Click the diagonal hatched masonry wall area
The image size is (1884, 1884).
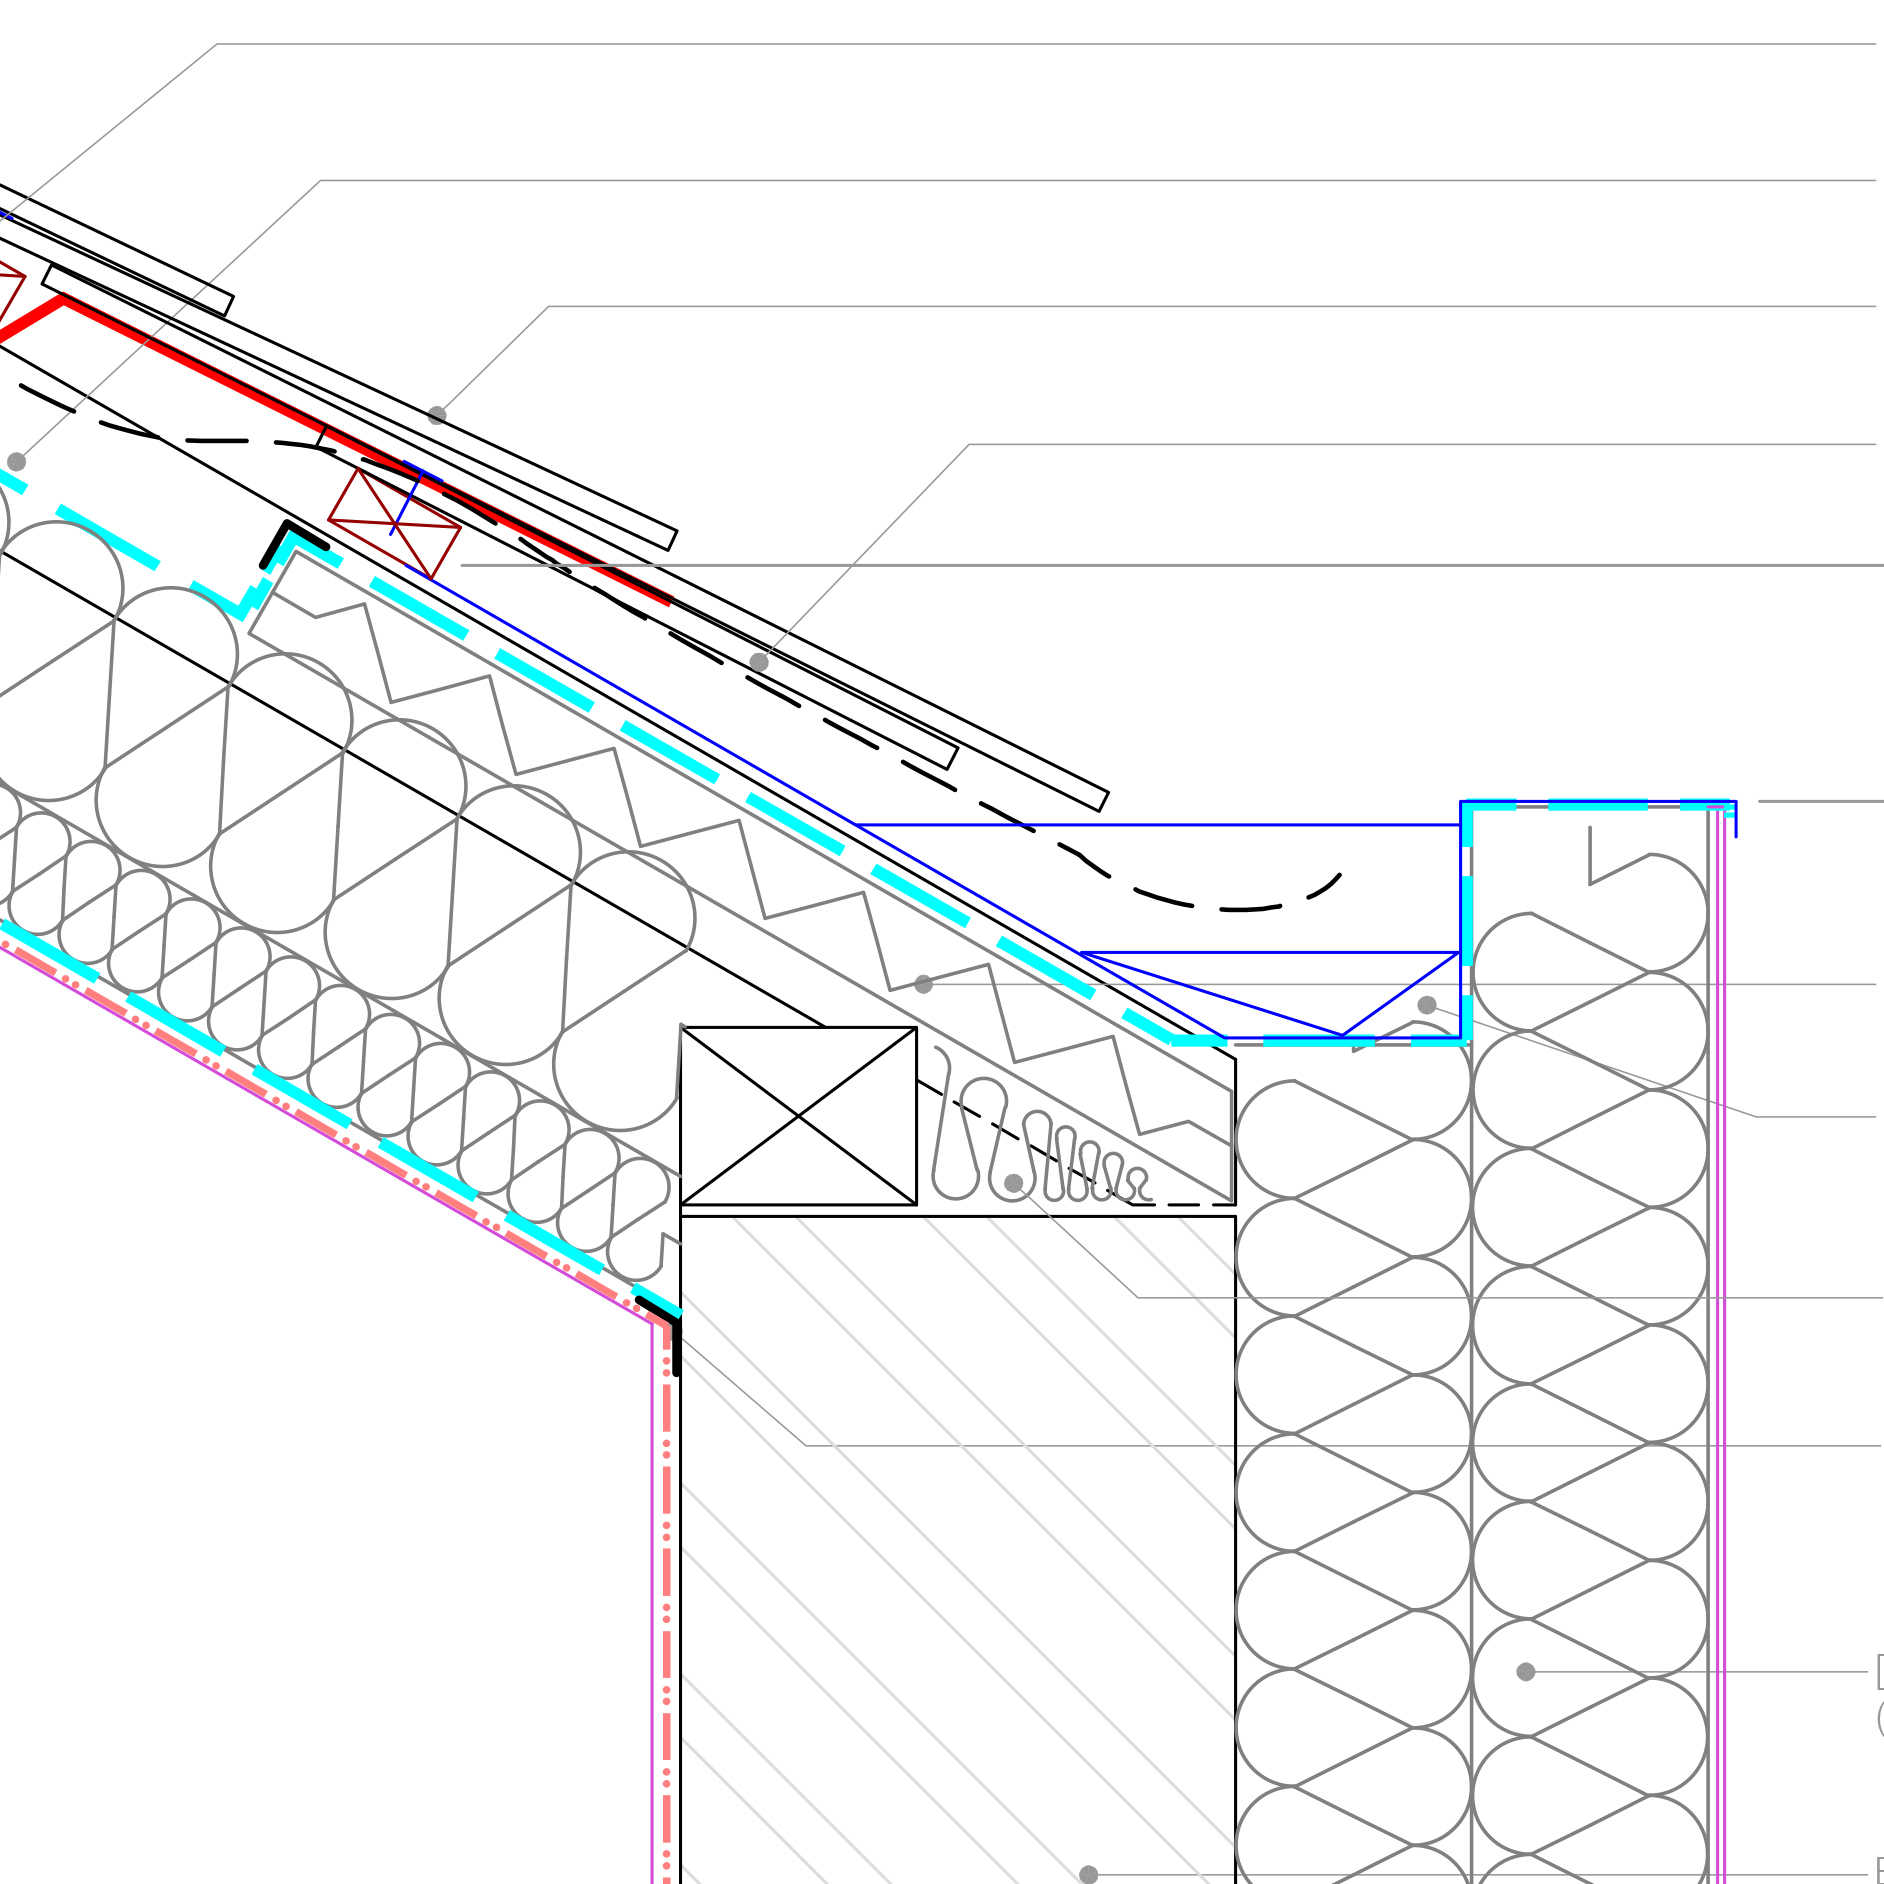(x=950, y=1550)
